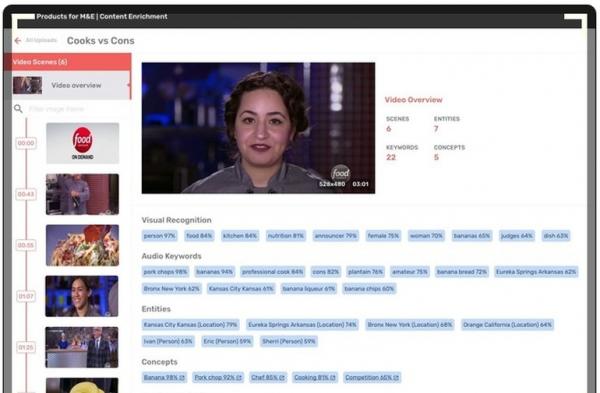
Task: Jump to the 00:43 timeline marker
Action: point(26,194)
